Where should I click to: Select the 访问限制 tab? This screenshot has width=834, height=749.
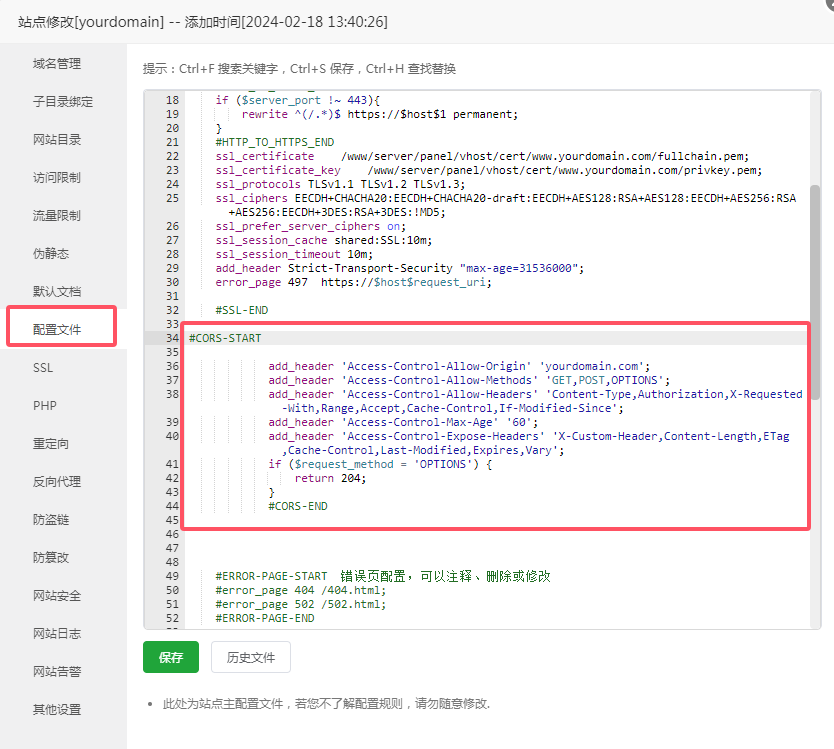point(57,178)
